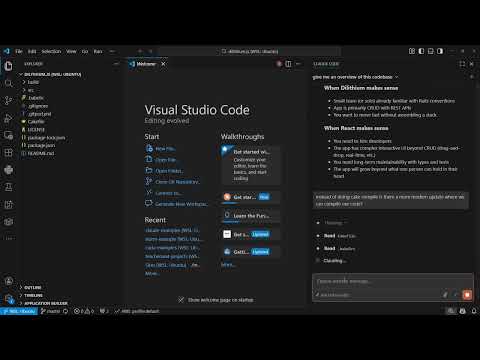The image size is (480, 360).
Task: Open the Extensions view in the activity bar
Action: tap(9, 153)
